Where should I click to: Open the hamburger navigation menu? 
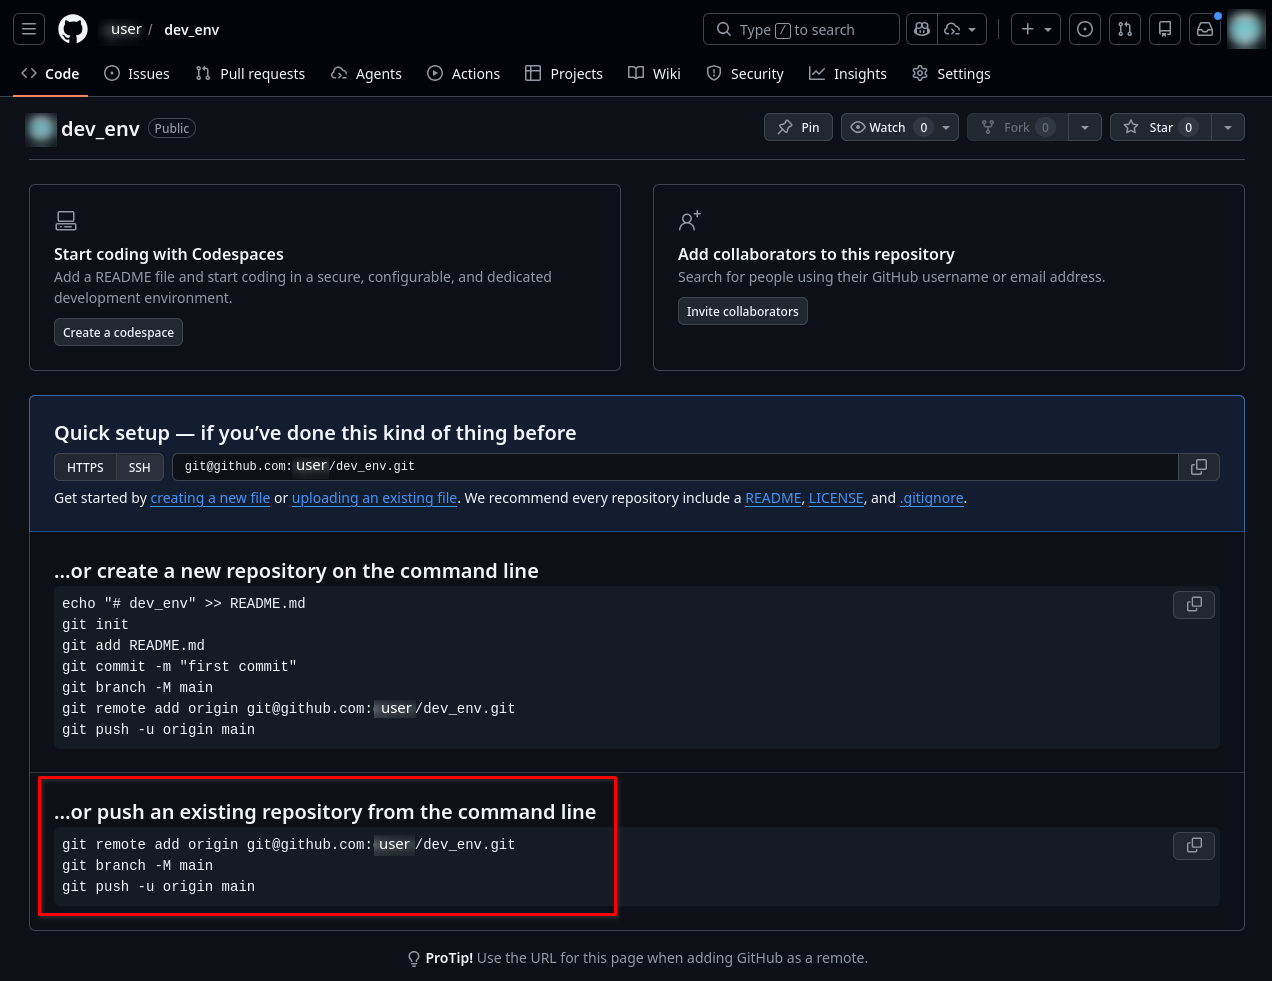coord(29,29)
